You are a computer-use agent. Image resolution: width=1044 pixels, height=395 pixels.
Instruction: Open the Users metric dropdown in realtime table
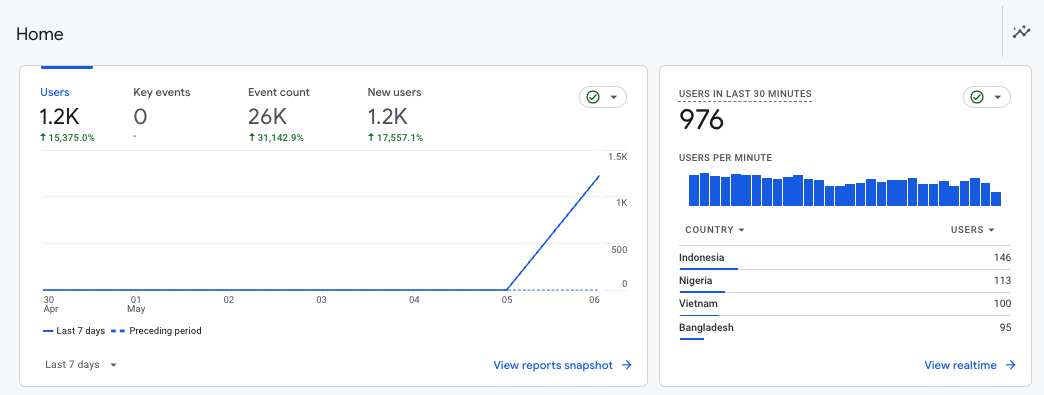(973, 230)
